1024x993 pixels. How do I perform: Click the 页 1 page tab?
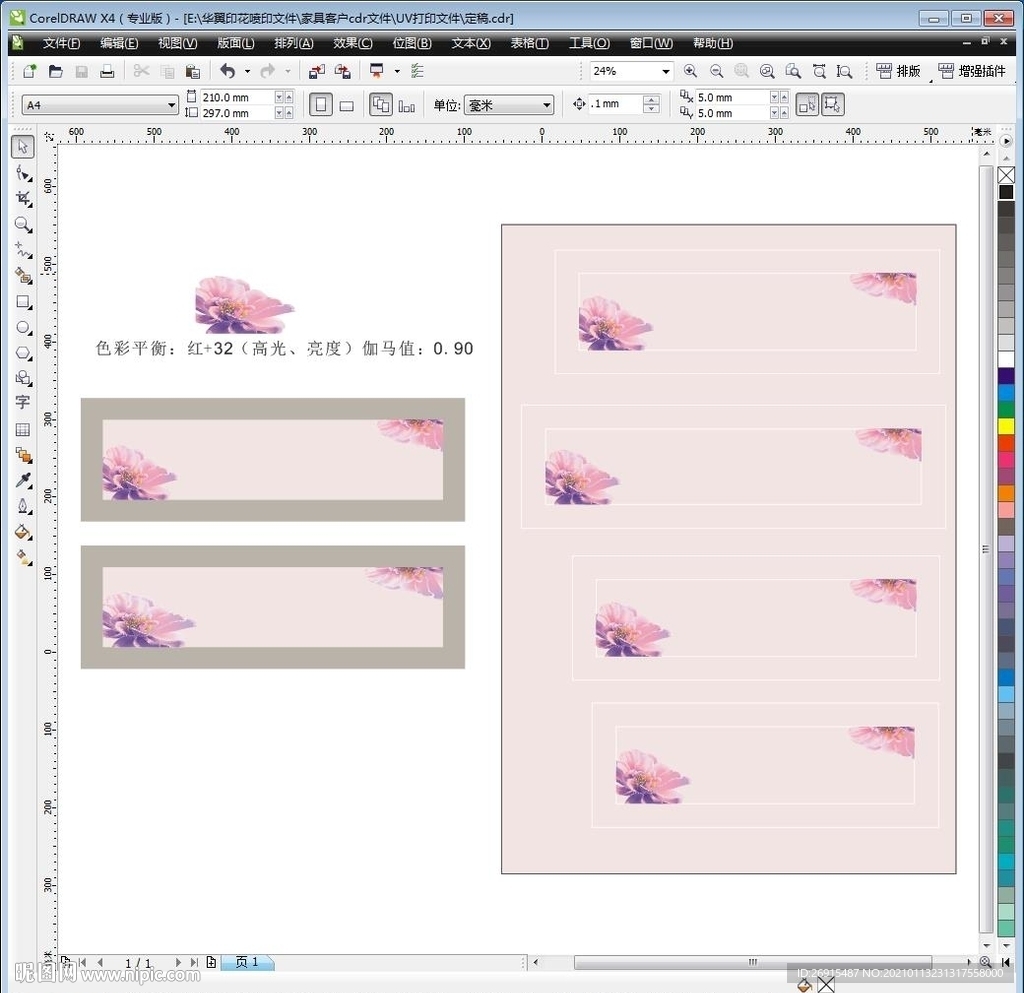click(247, 962)
